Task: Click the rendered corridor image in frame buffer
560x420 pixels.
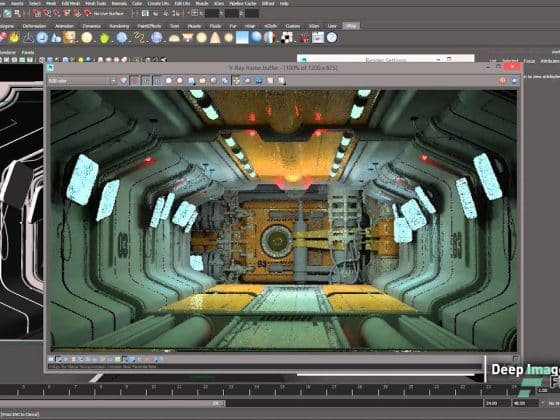Action: (284, 220)
